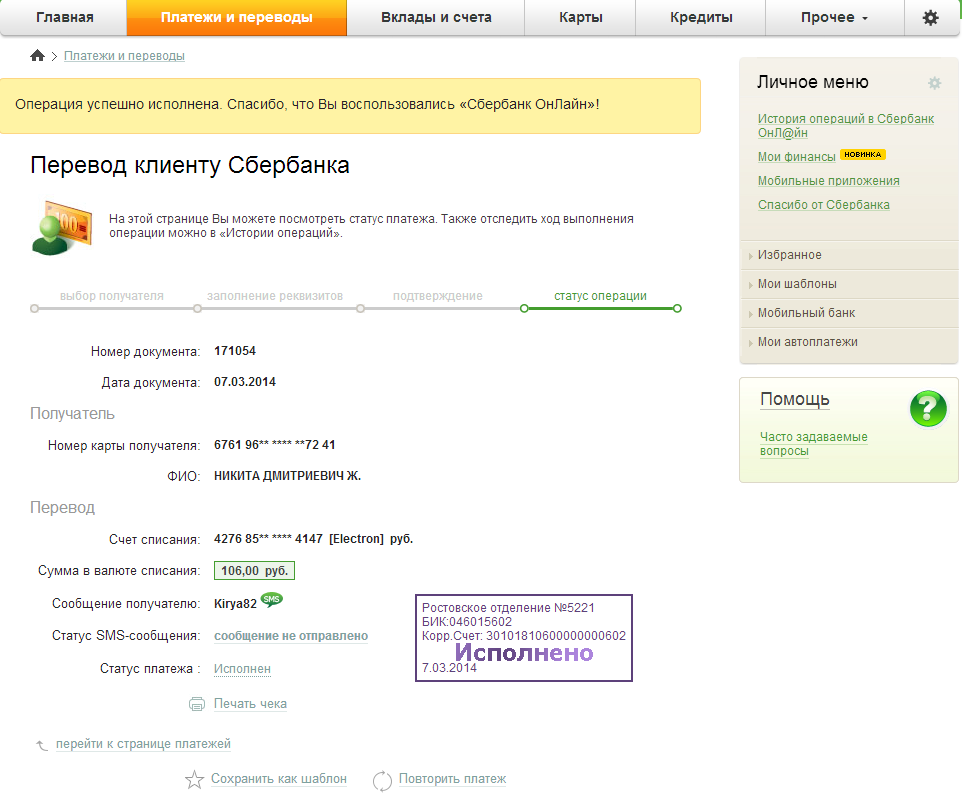The height and width of the screenshot is (795, 962).
Task: Click the transfer illustration with banknote icon
Action: tap(61, 227)
